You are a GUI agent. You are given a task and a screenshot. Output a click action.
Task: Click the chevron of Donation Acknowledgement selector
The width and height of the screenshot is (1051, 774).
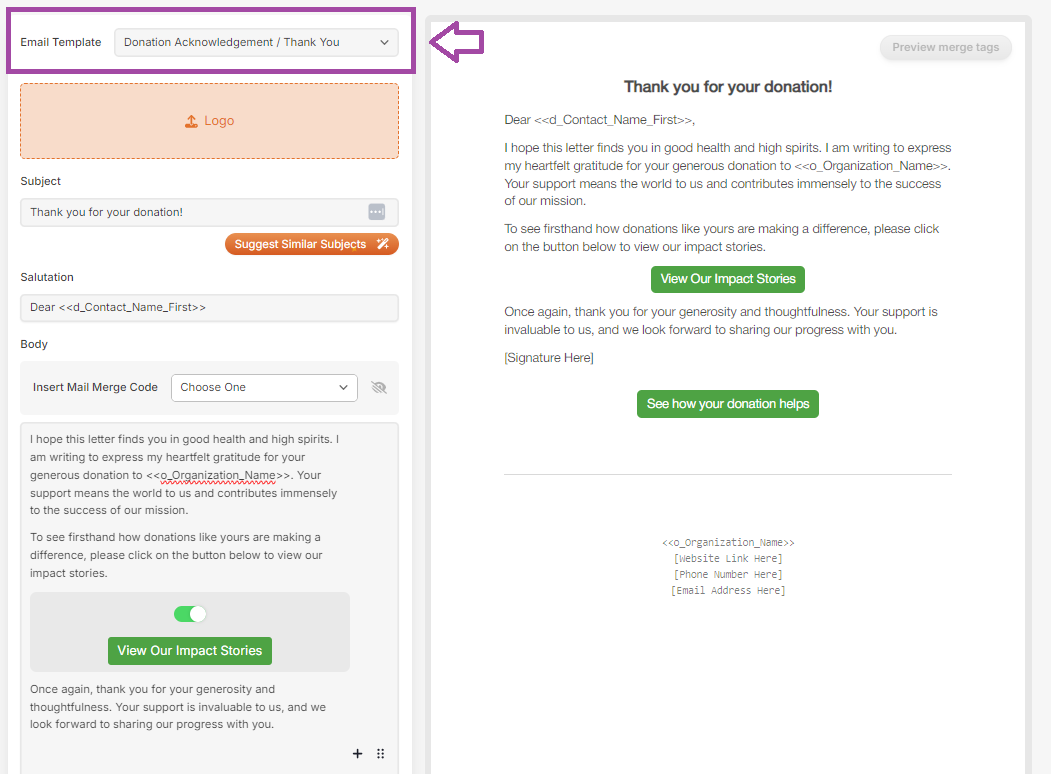point(384,42)
